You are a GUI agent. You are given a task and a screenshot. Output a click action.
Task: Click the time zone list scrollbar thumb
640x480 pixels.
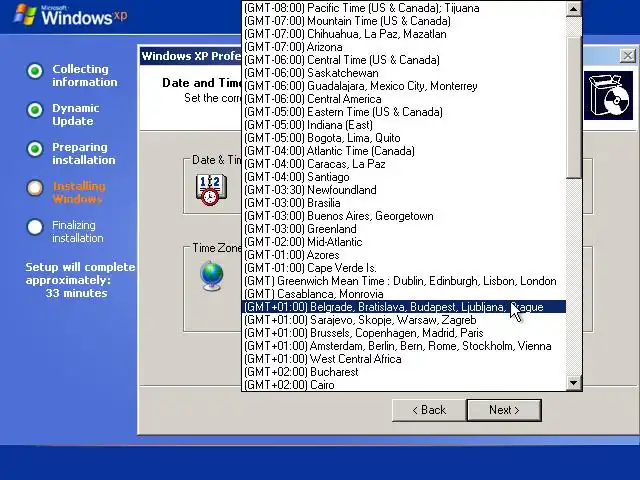(x=573, y=108)
